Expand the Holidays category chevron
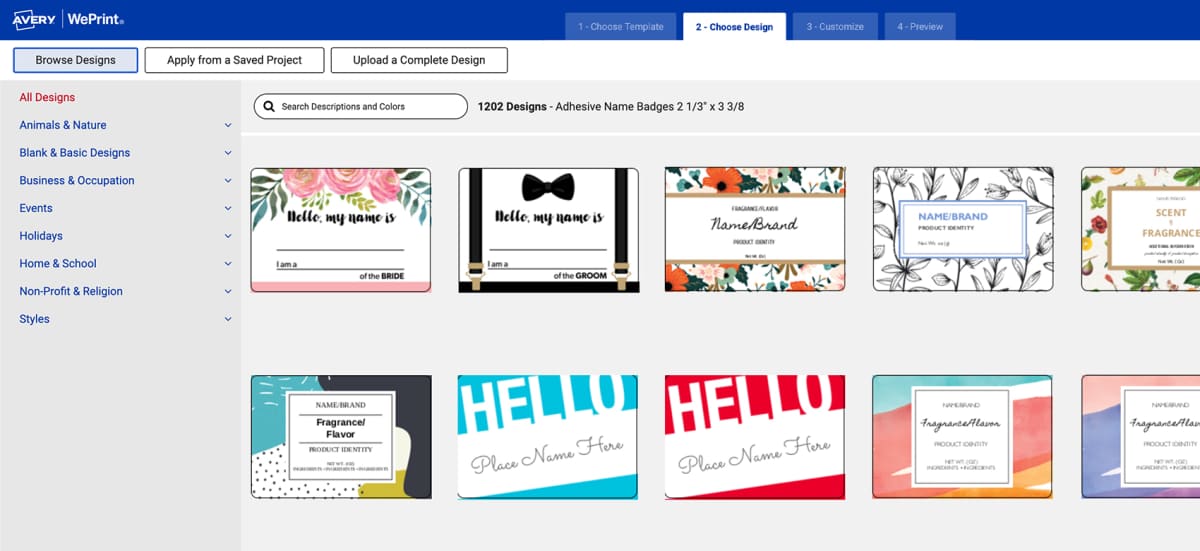Image resolution: width=1200 pixels, height=551 pixels. 228,237
